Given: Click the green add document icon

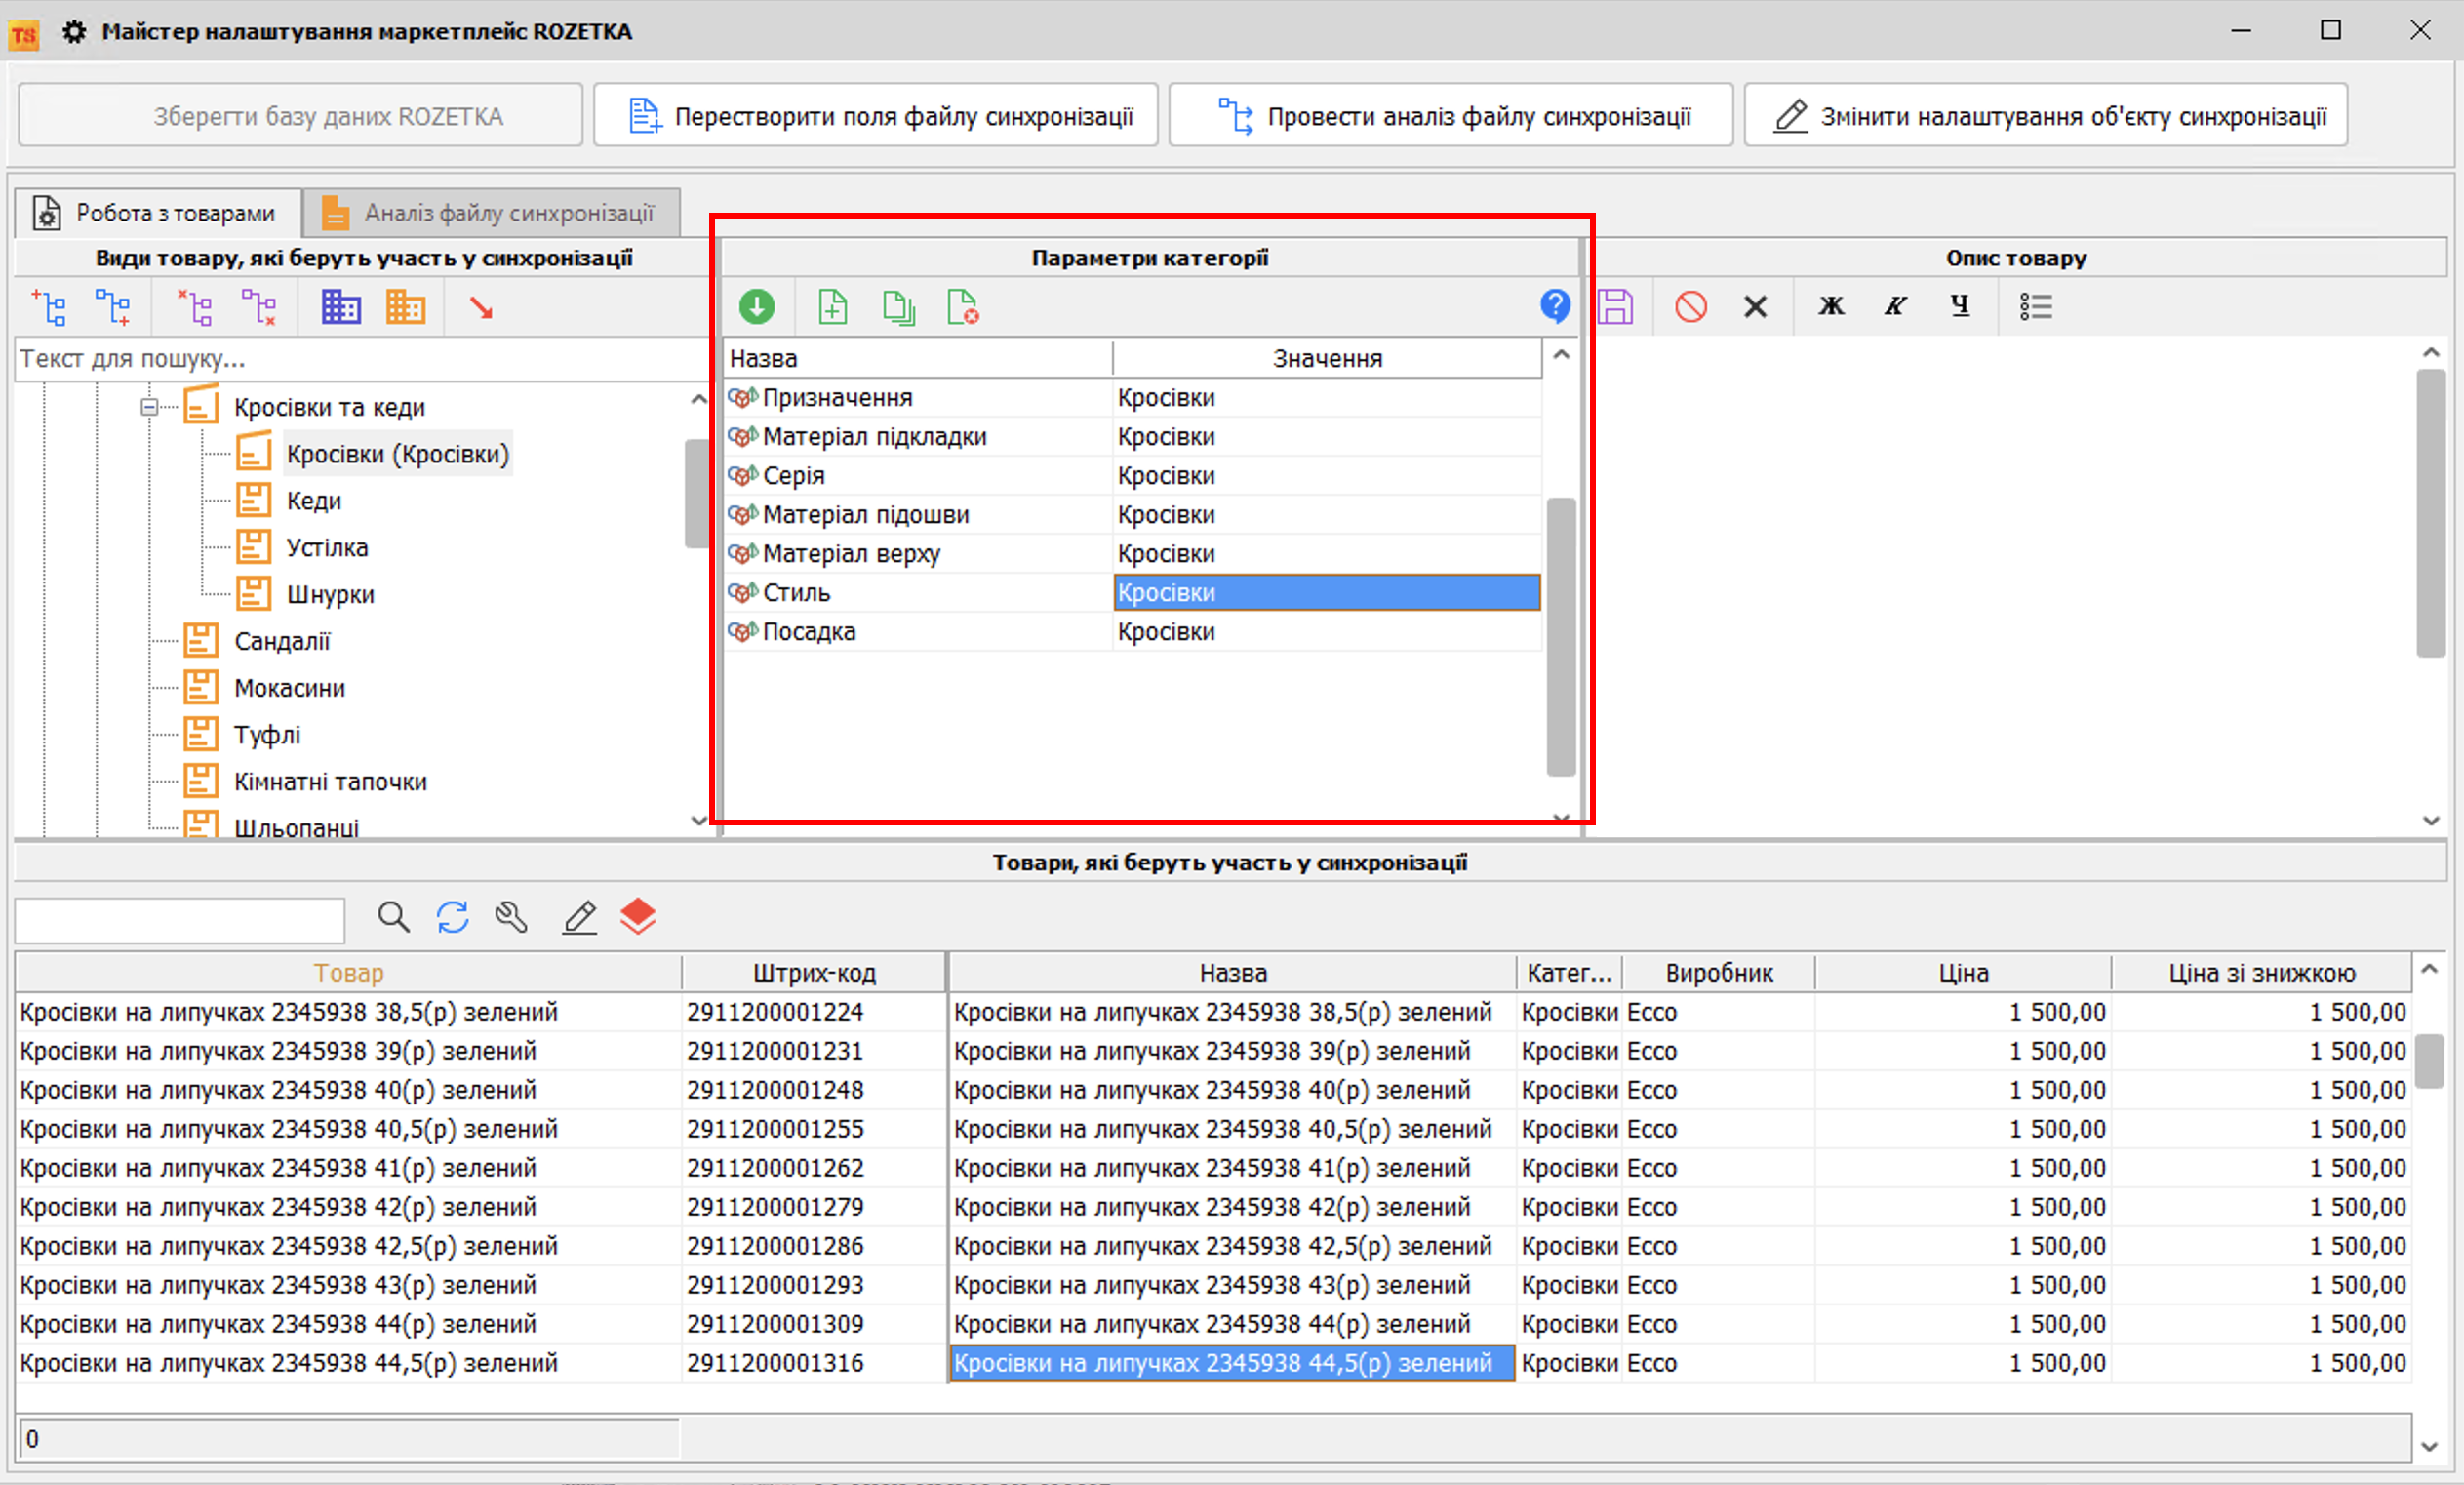Looking at the screenshot, I should coord(833,306).
